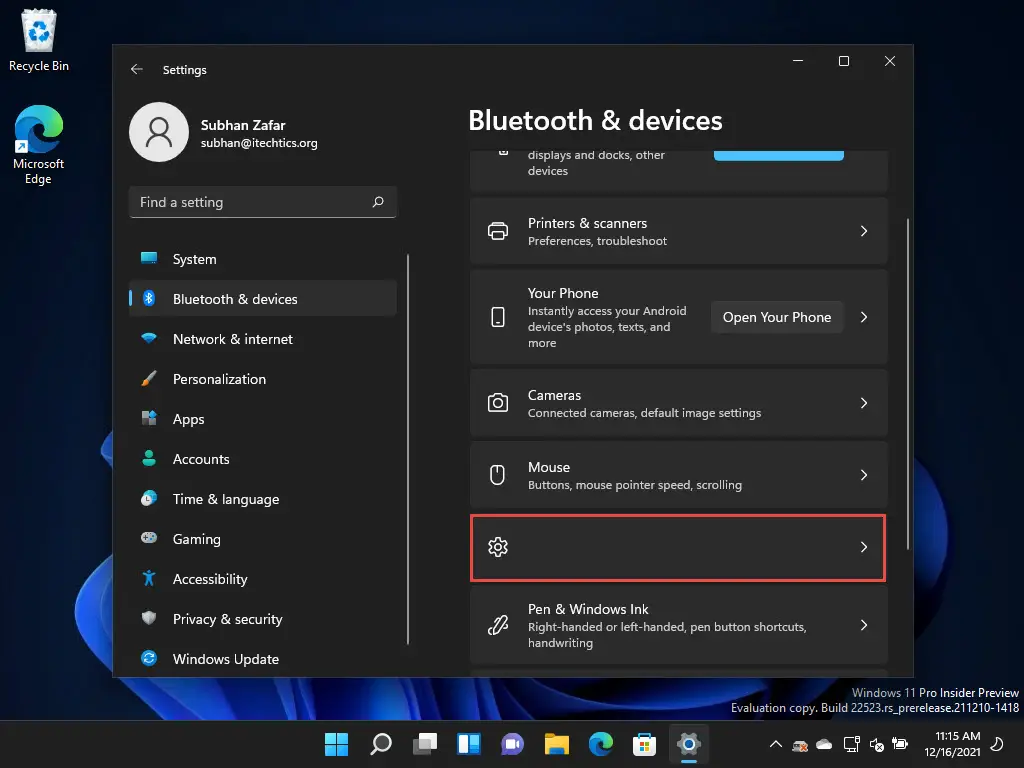Click the user profile avatar
Viewport: 1024px width, 768px height.
click(x=159, y=132)
